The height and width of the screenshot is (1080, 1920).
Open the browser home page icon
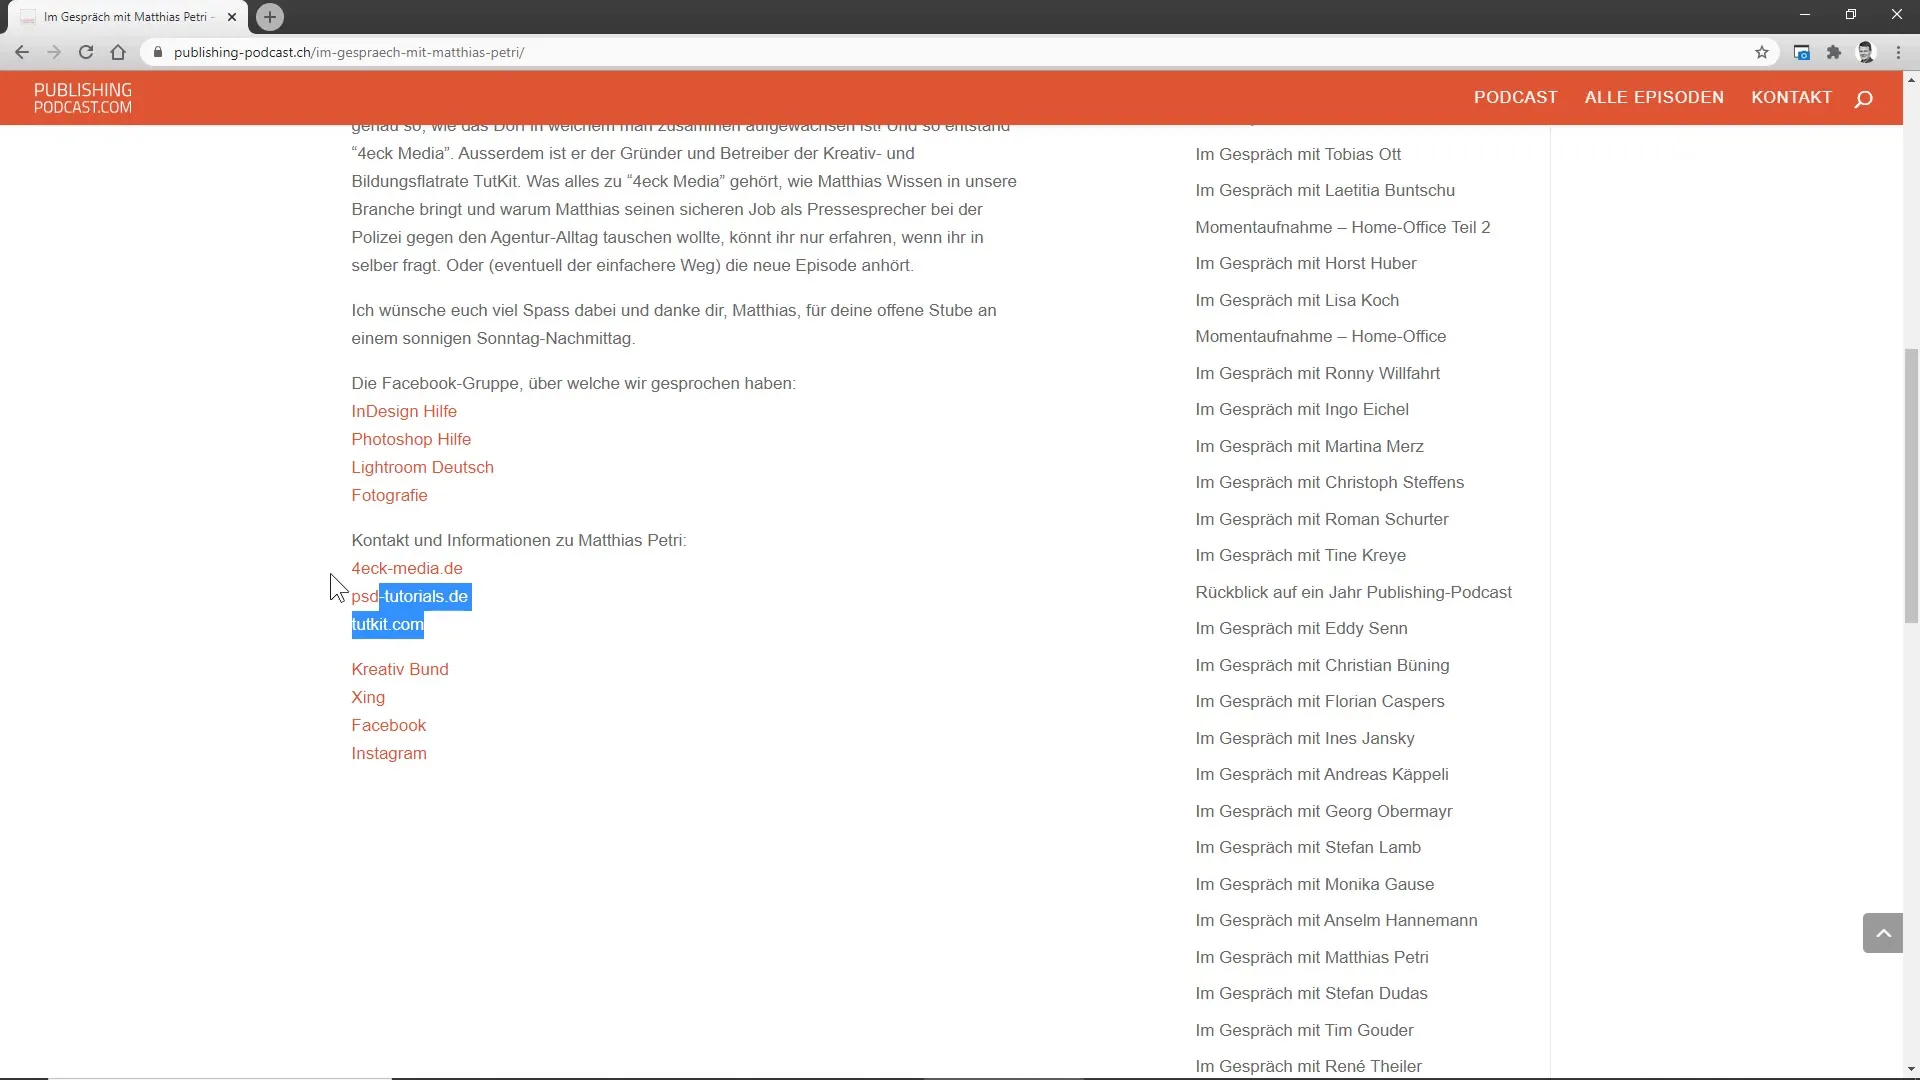(118, 52)
